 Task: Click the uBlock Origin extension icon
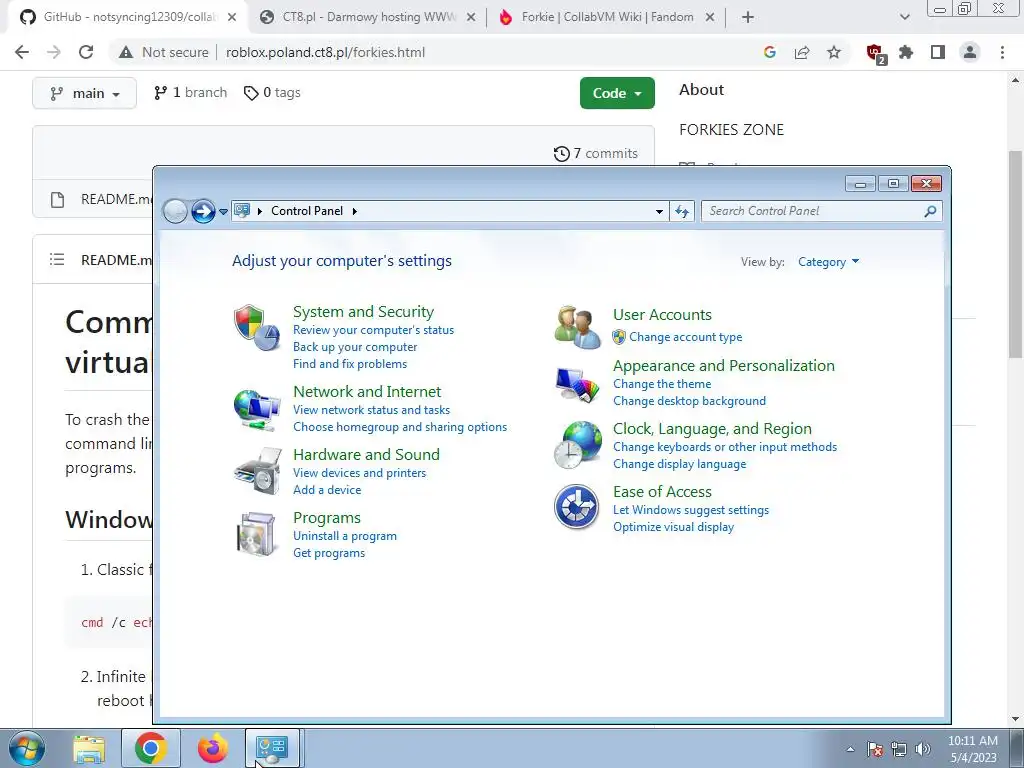point(875,54)
